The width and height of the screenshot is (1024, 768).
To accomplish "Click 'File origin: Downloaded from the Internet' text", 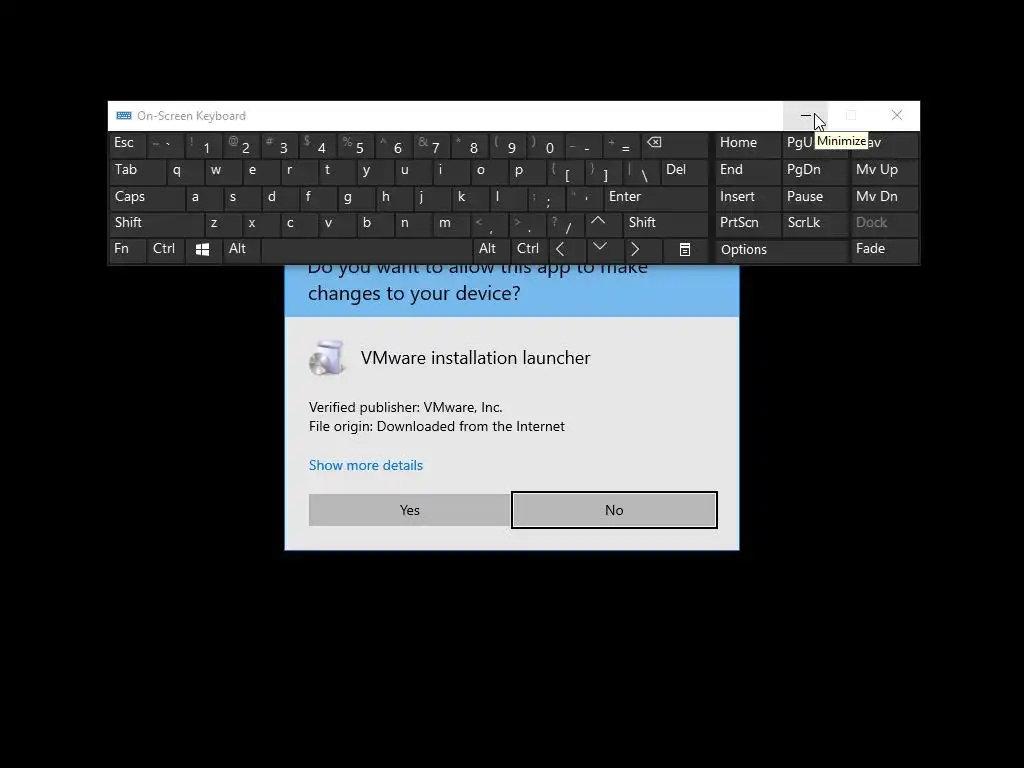I will pyautogui.click(x=437, y=426).
